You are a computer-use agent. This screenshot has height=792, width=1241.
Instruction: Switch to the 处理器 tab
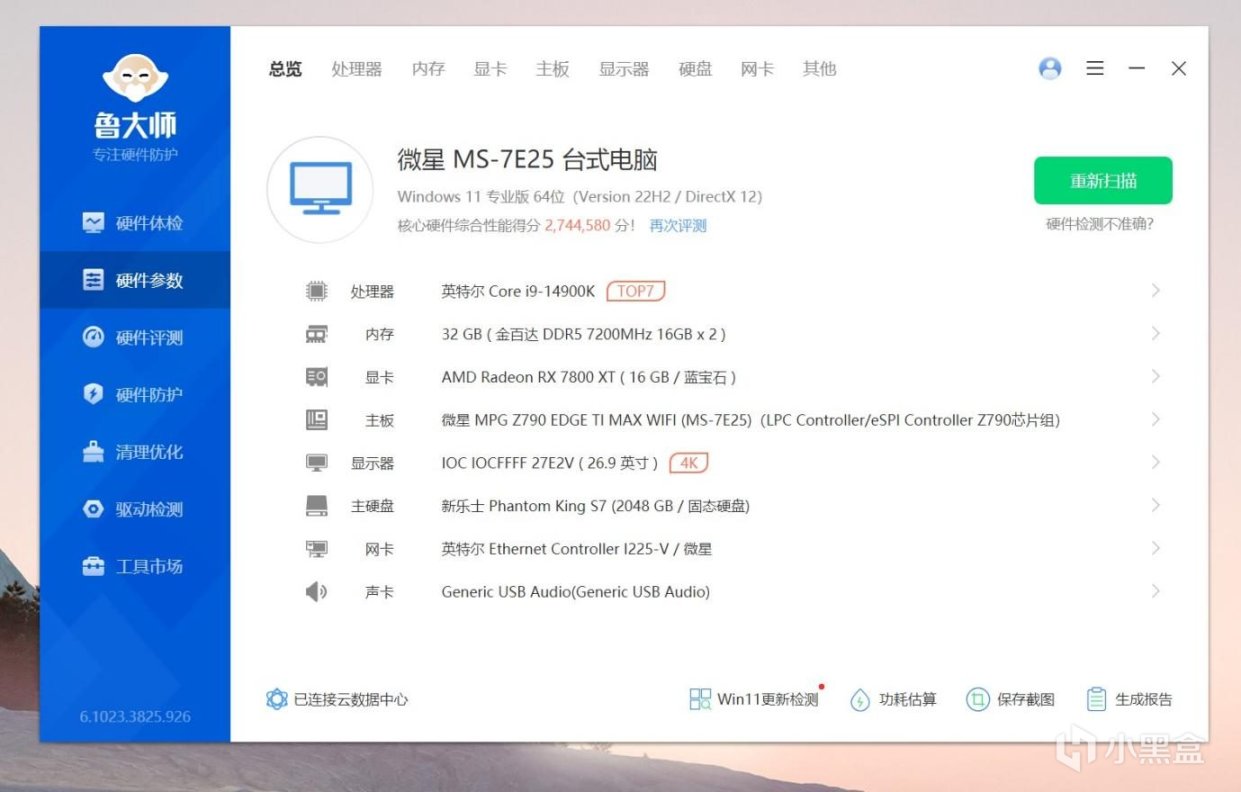pyautogui.click(x=357, y=69)
